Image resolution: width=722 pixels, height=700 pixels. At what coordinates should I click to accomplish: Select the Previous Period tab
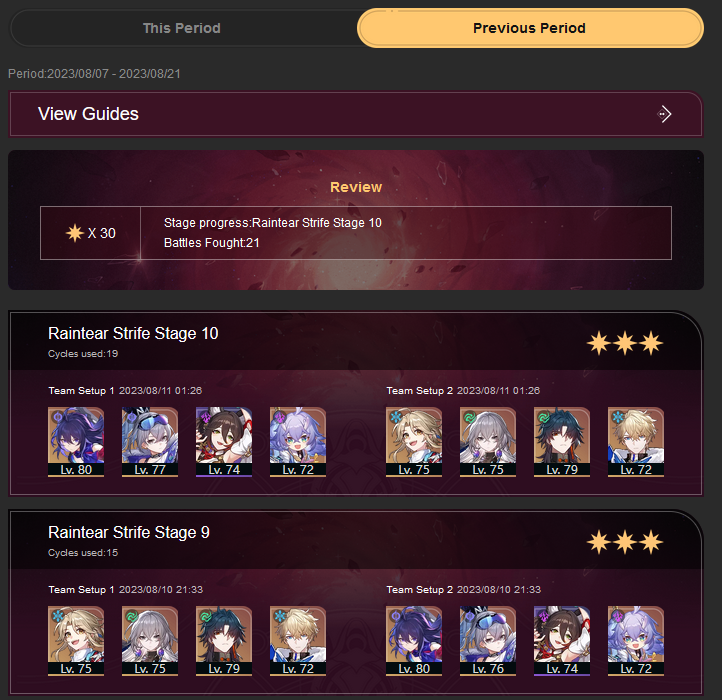pos(529,28)
